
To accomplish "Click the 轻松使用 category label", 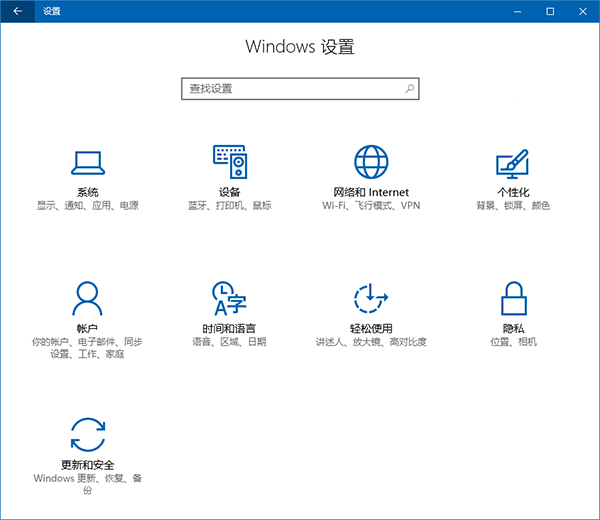I will click(371, 328).
